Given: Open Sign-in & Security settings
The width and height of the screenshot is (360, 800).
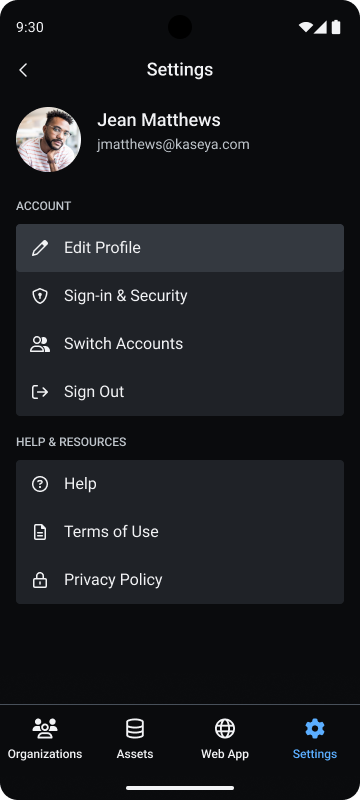Looking at the screenshot, I should point(180,296).
